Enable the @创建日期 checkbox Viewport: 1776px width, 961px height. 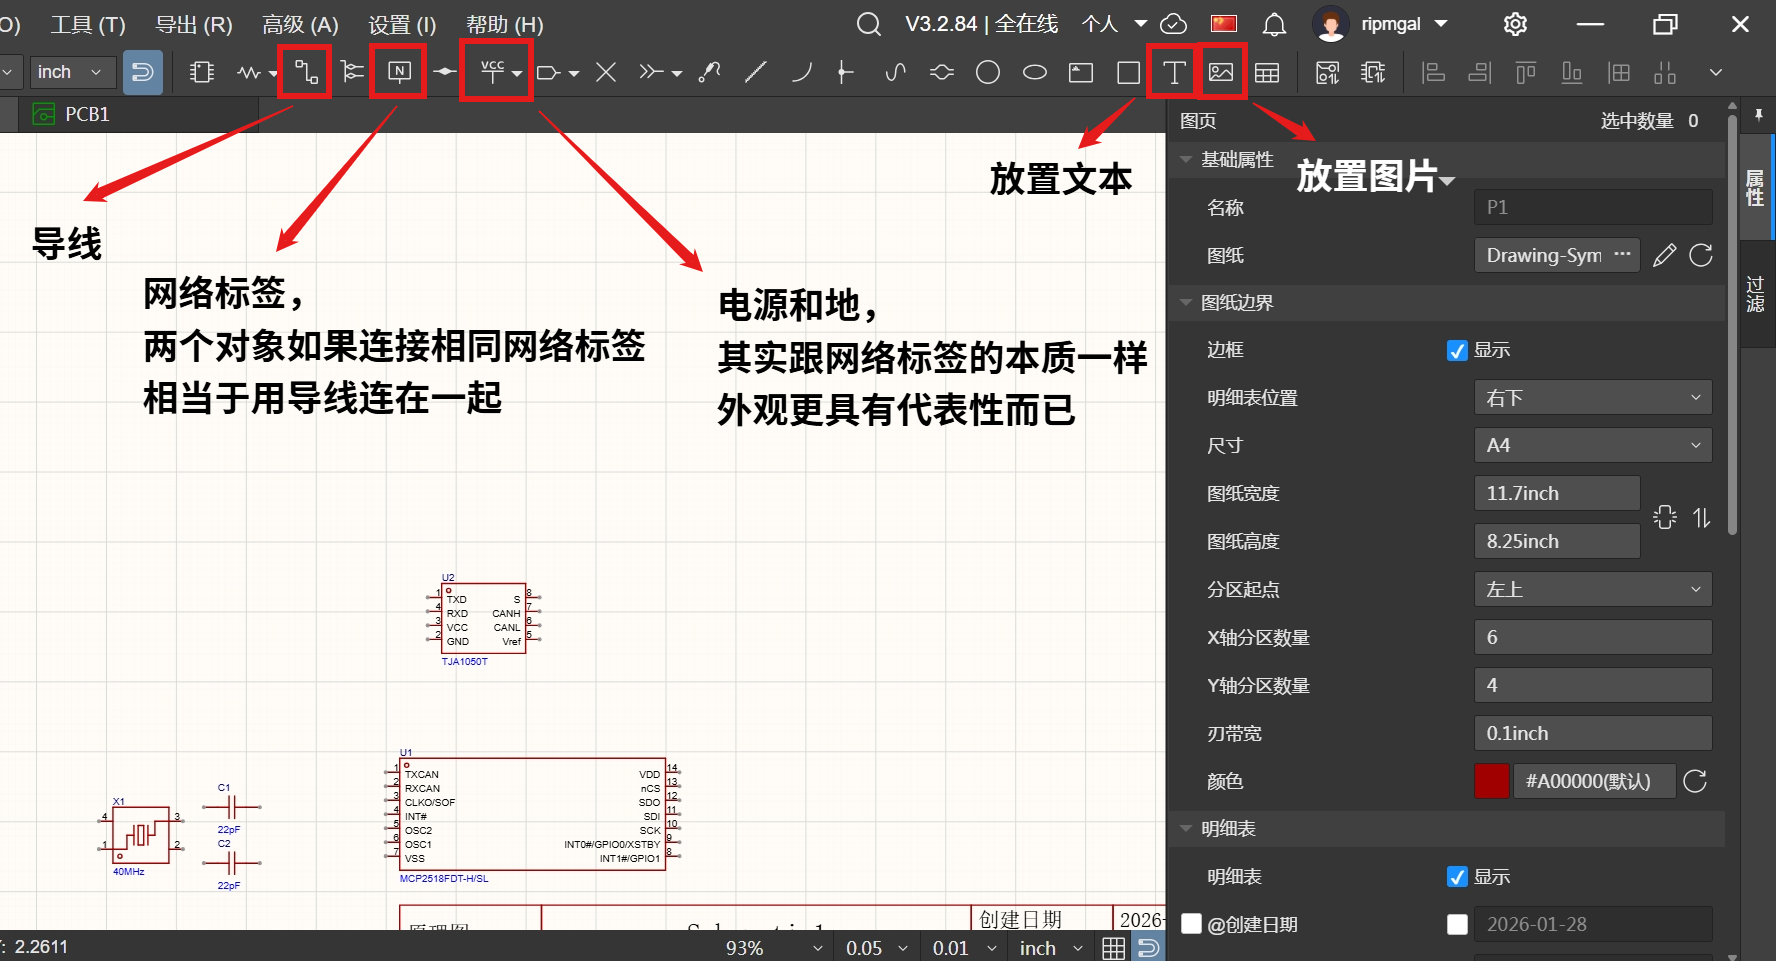tap(1191, 924)
